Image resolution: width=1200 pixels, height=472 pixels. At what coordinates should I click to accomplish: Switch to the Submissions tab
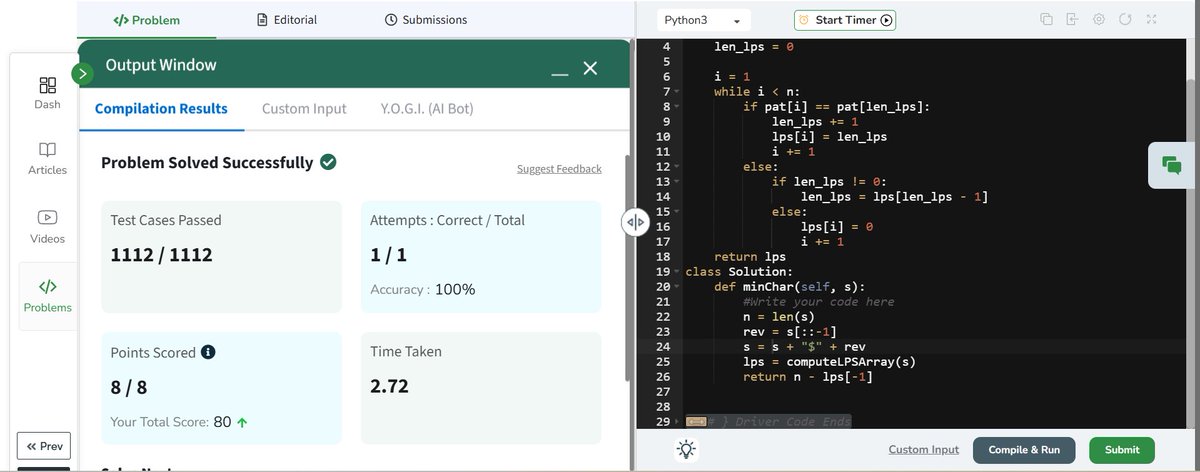[x=426, y=19]
